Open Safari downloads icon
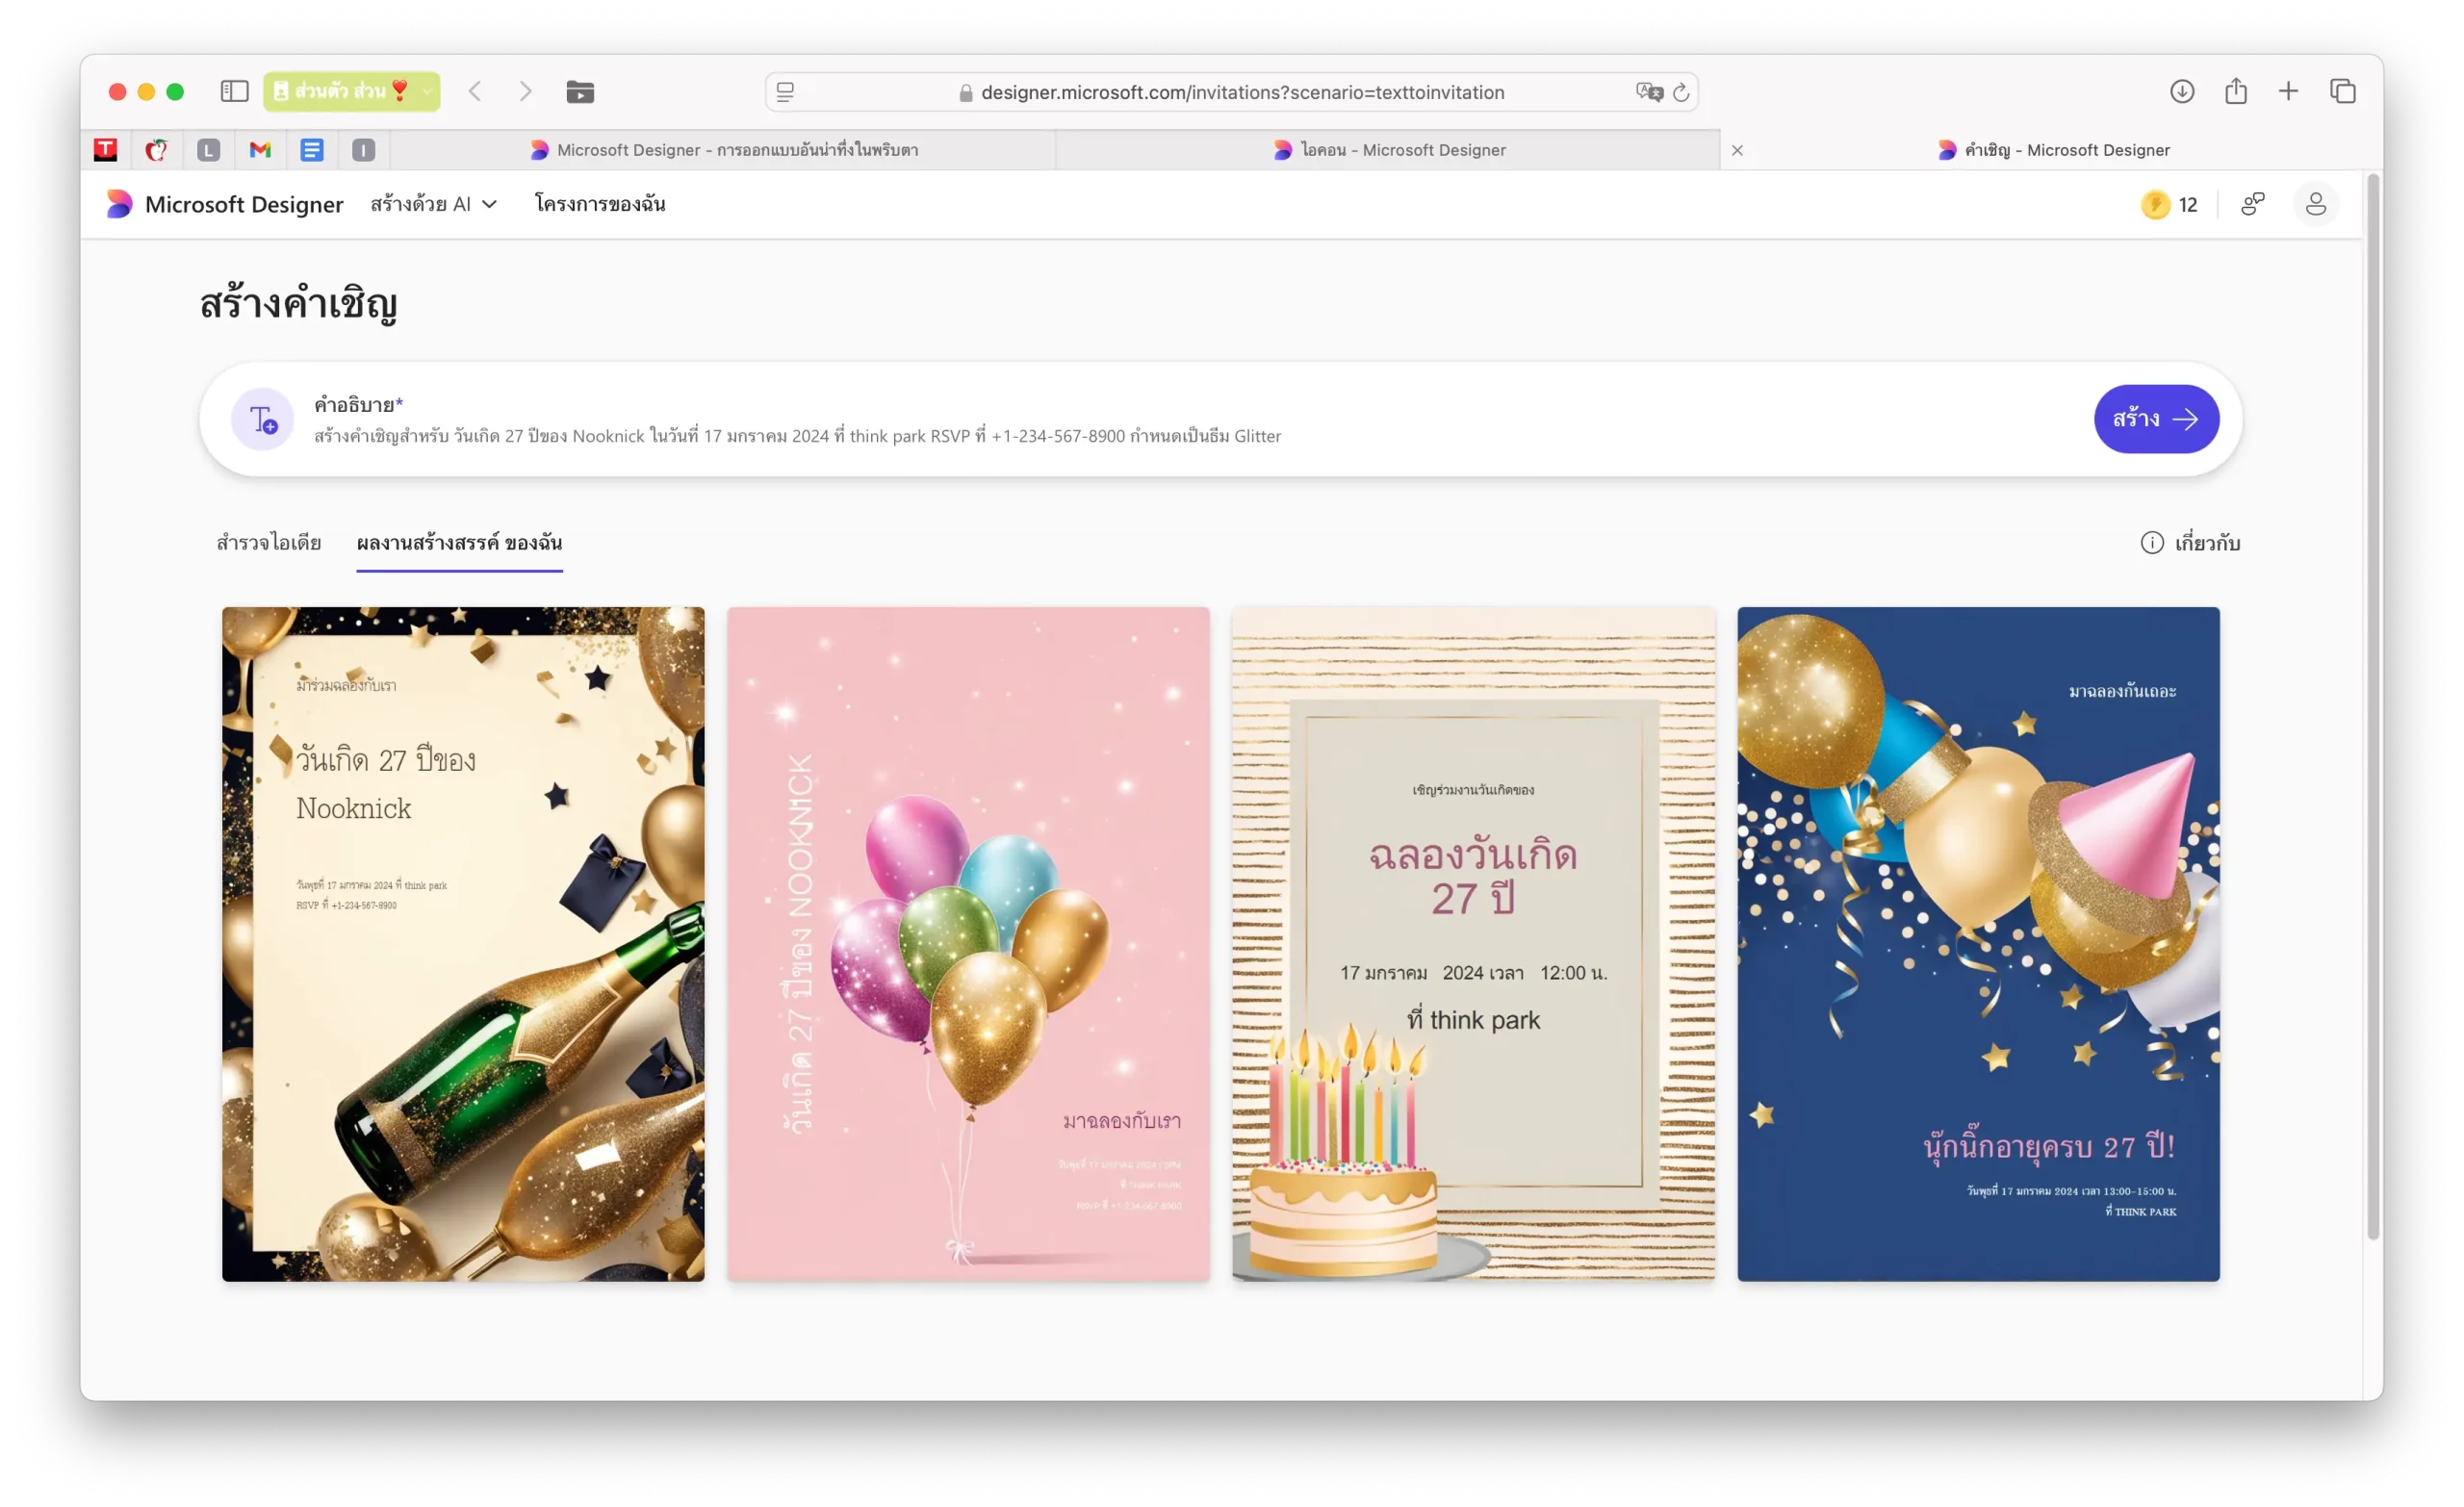Viewport: 2464px width, 1507px height. click(2182, 92)
